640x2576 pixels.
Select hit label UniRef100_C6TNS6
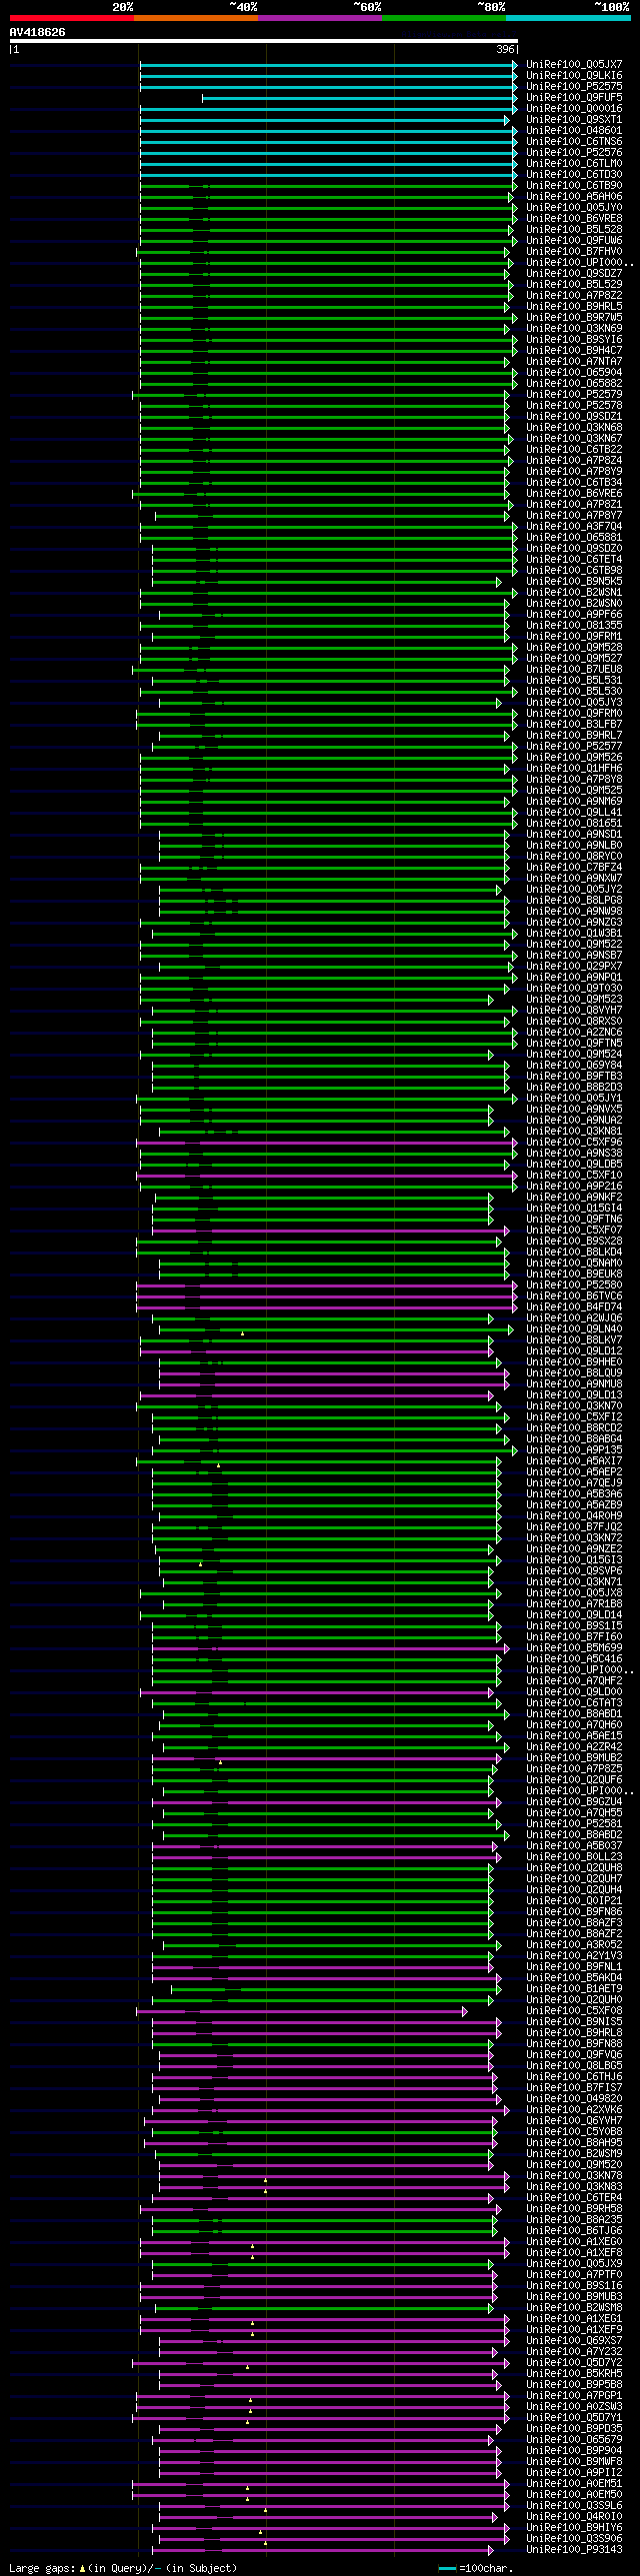[x=574, y=142]
